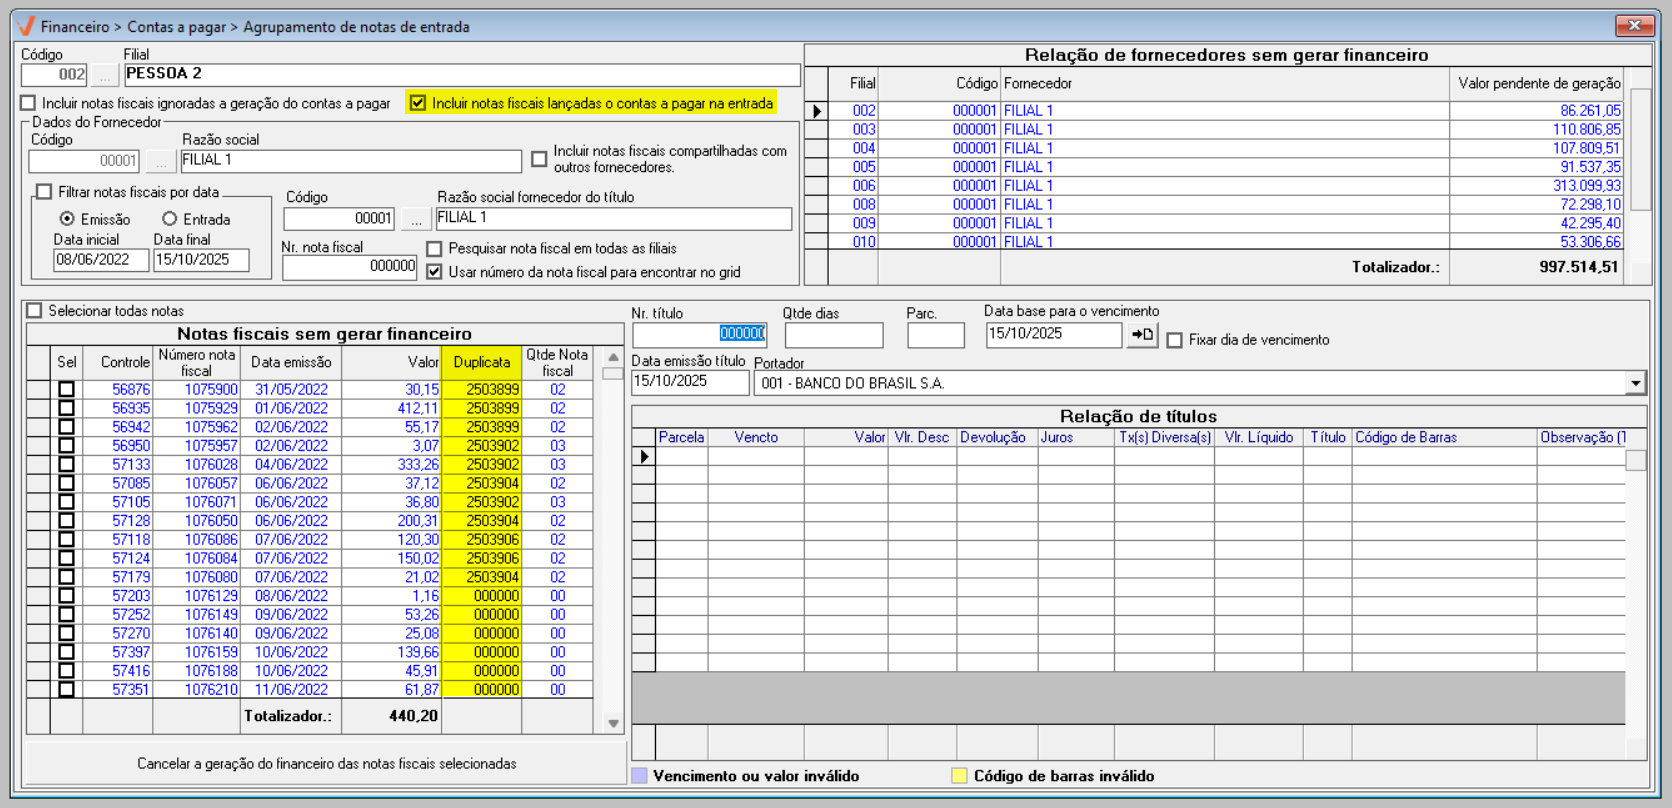Viewport: 1672px width, 808px height.
Task: Toggle Selecionar todas notas checkbox
Action: point(35,311)
